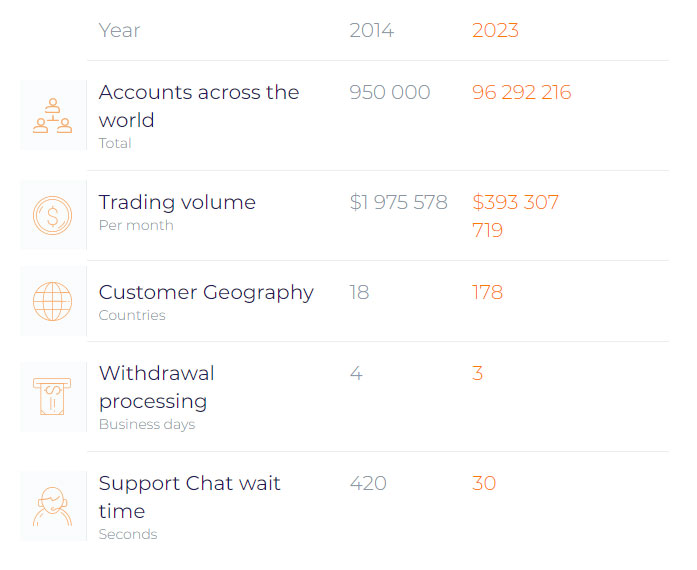This screenshot has height=570, width=697.
Task: Select the orange 2023 column header
Action: (x=495, y=31)
